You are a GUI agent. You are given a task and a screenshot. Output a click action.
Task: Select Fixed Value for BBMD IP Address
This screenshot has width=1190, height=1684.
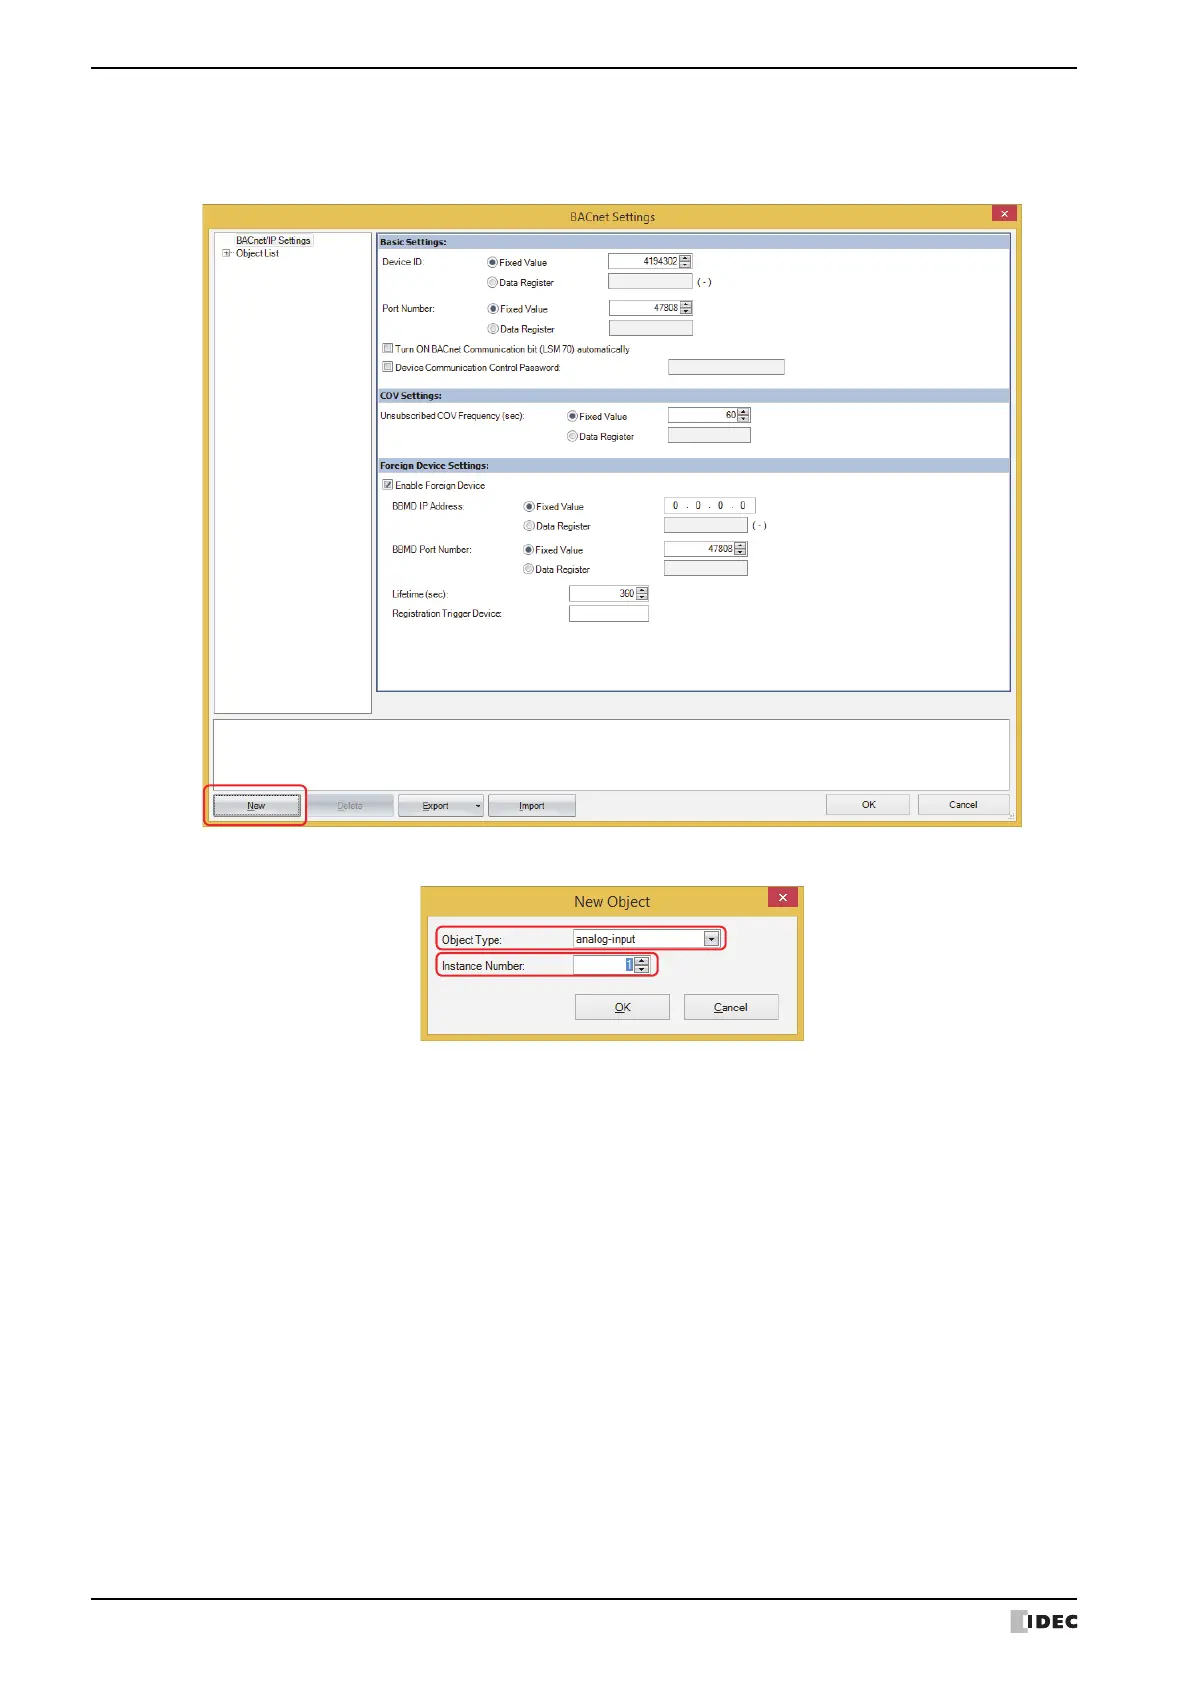pyautogui.click(x=529, y=507)
